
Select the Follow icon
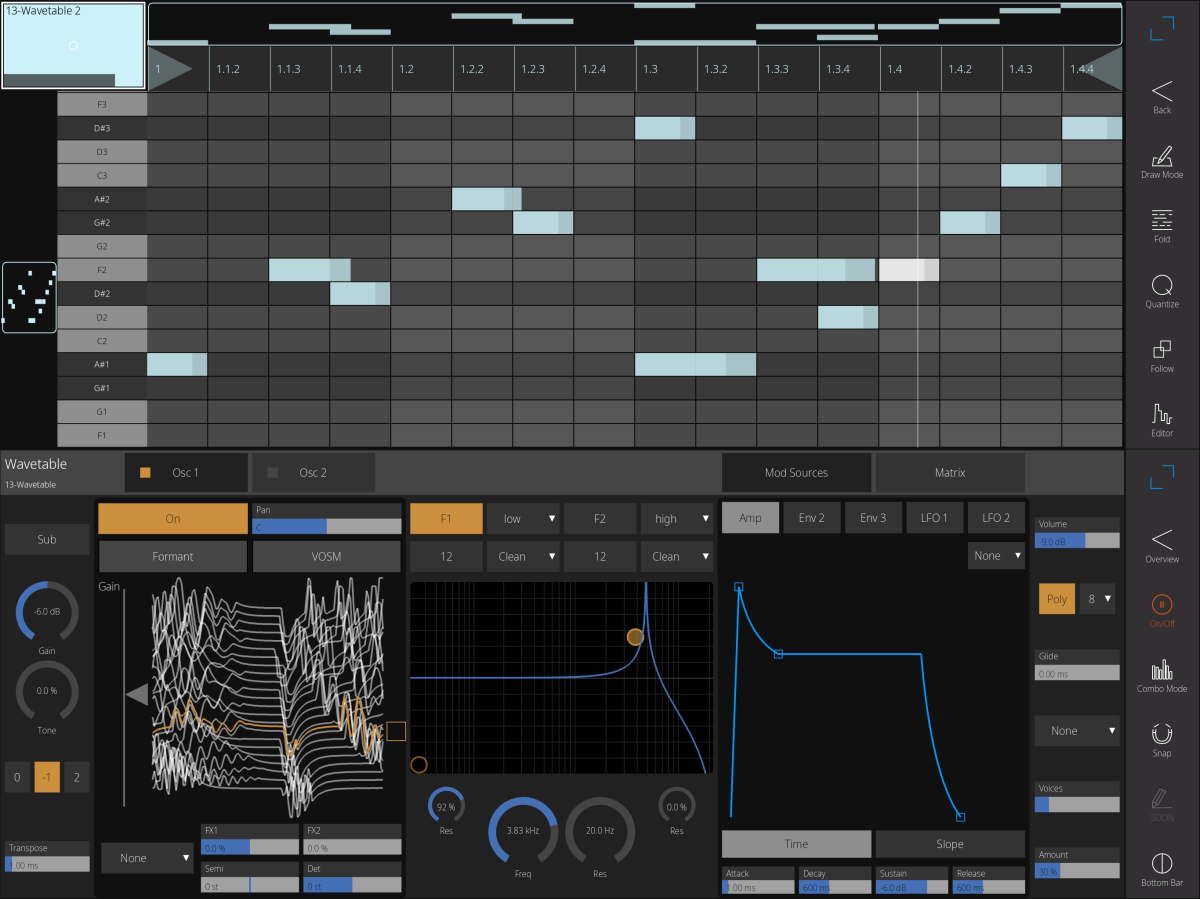[1161, 354]
